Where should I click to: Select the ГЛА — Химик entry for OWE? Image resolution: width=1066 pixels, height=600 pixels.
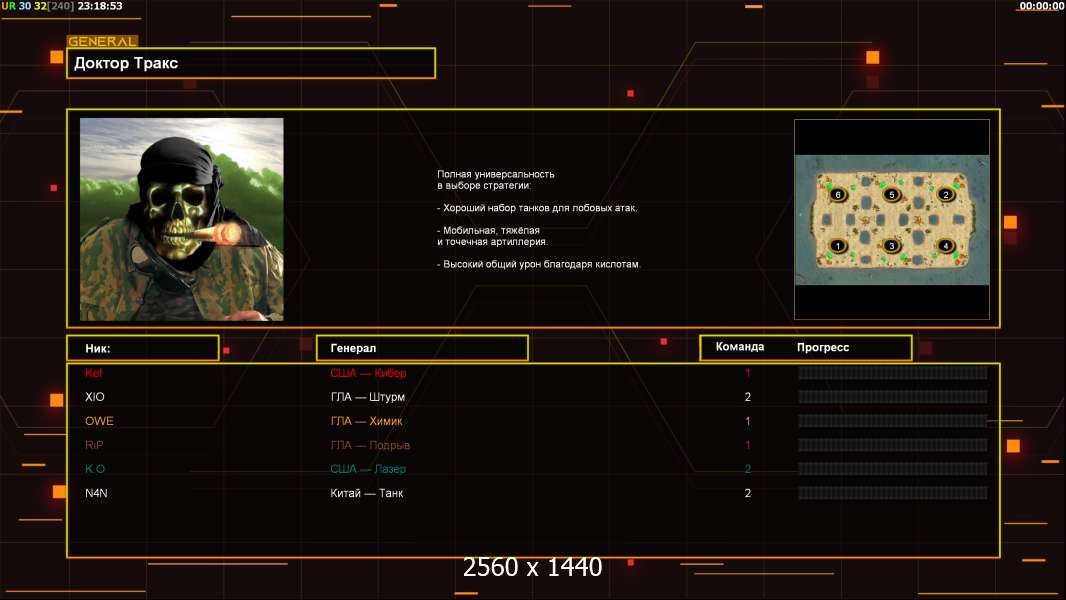click(x=366, y=421)
